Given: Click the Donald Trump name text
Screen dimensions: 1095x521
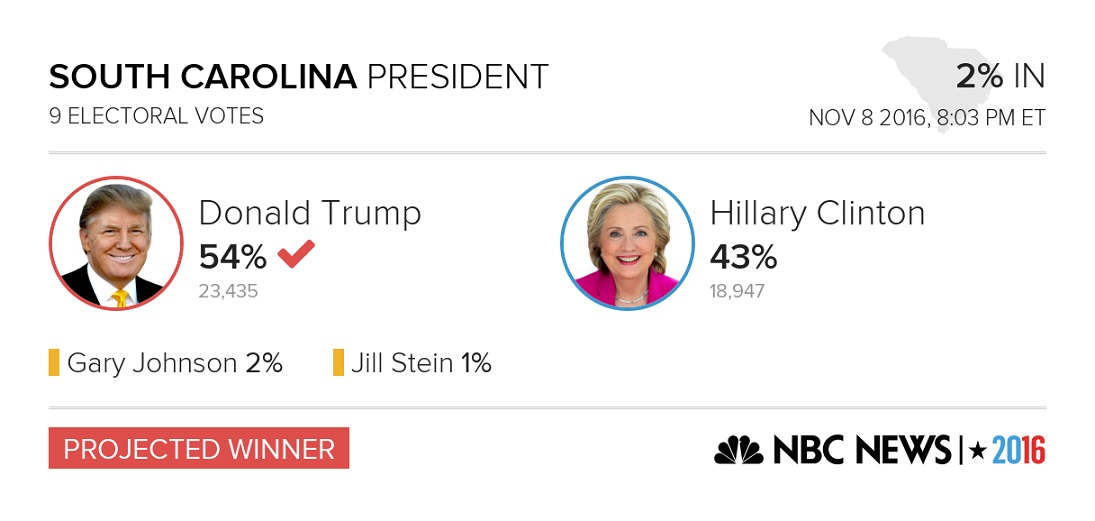Looking at the screenshot, I should coord(310,213).
